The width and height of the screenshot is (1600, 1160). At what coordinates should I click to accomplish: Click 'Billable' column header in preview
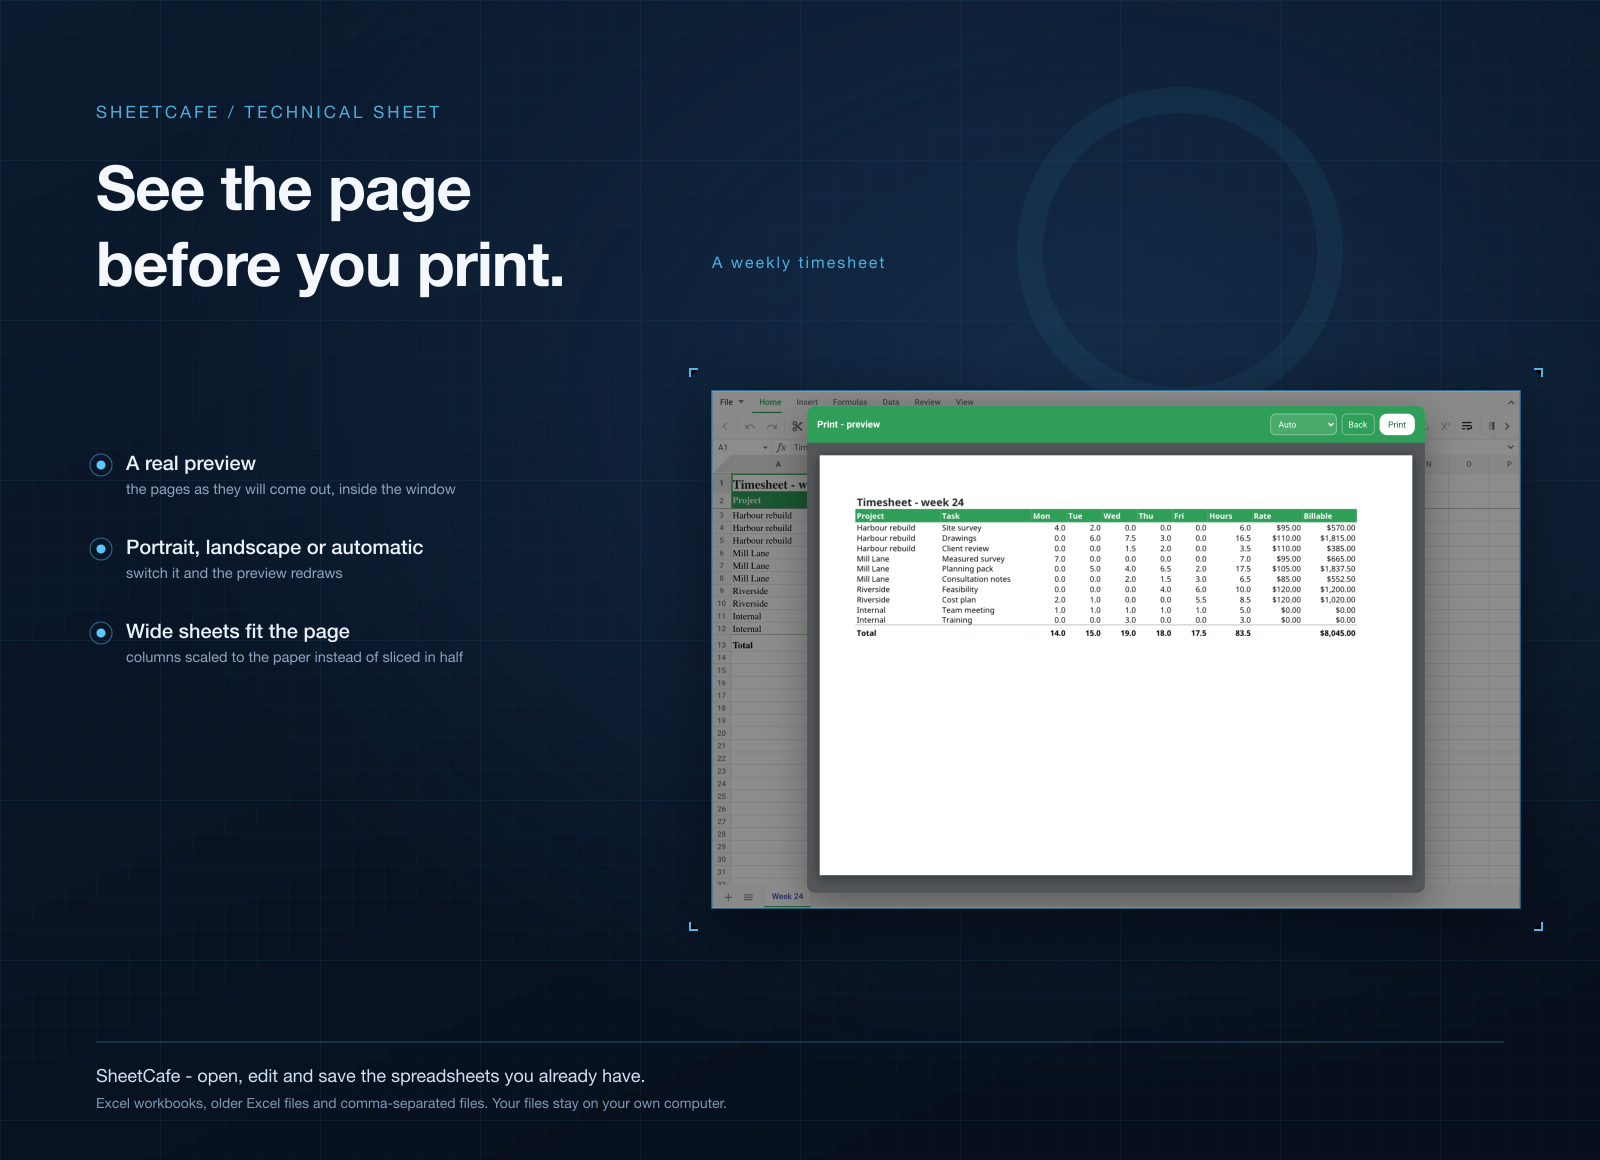[1318, 516]
